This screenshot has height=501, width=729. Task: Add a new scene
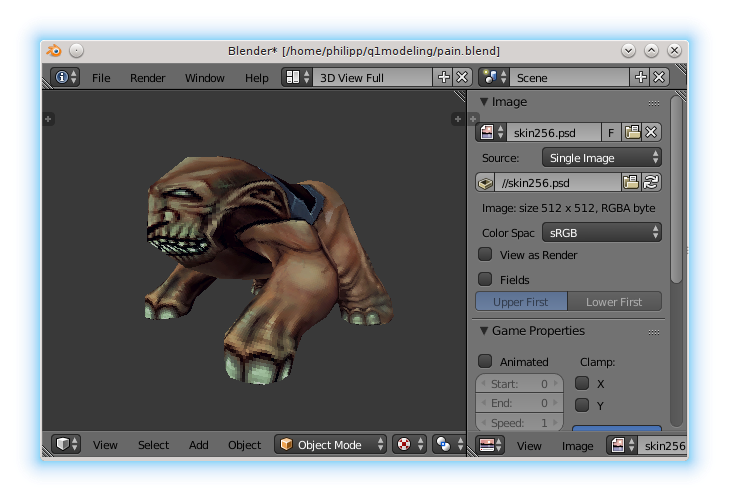(x=641, y=77)
